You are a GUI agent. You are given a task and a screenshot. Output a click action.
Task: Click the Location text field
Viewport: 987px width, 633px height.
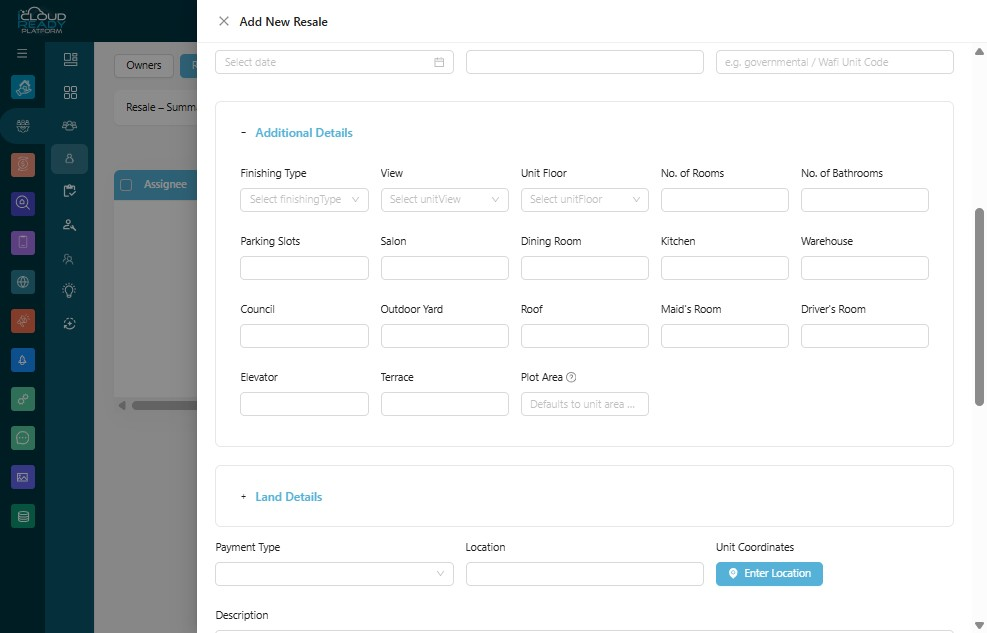pyautogui.click(x=585, y=574)
